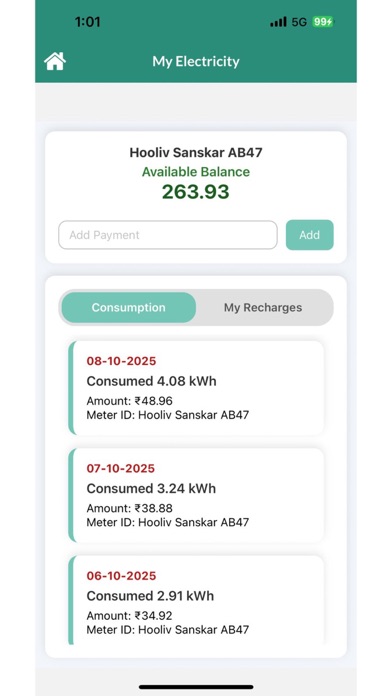
Task: Switch to the My Recharges tab
Action: 263,308
